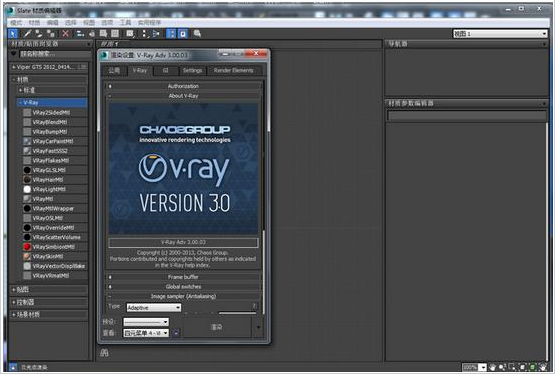Click the Zoom Region tool icon

pyautogui.click(x=512, y=367)
